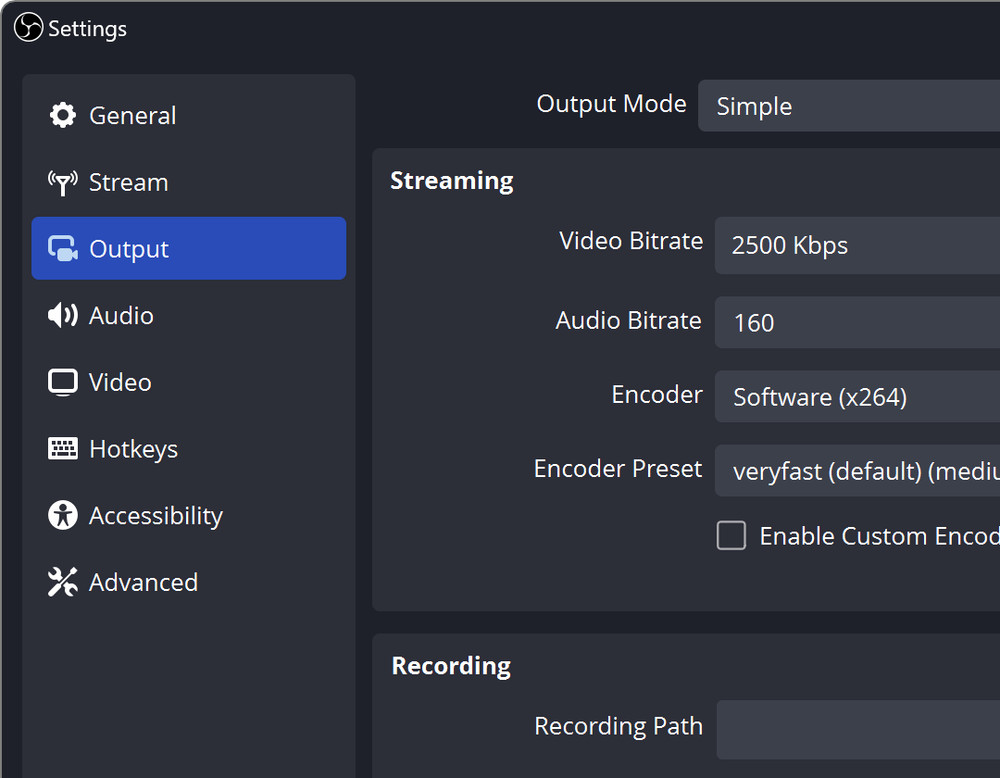This screenshot has width=1000, height=778.
Task: Click the Stream antenna icon
Action: click(62, 182)
